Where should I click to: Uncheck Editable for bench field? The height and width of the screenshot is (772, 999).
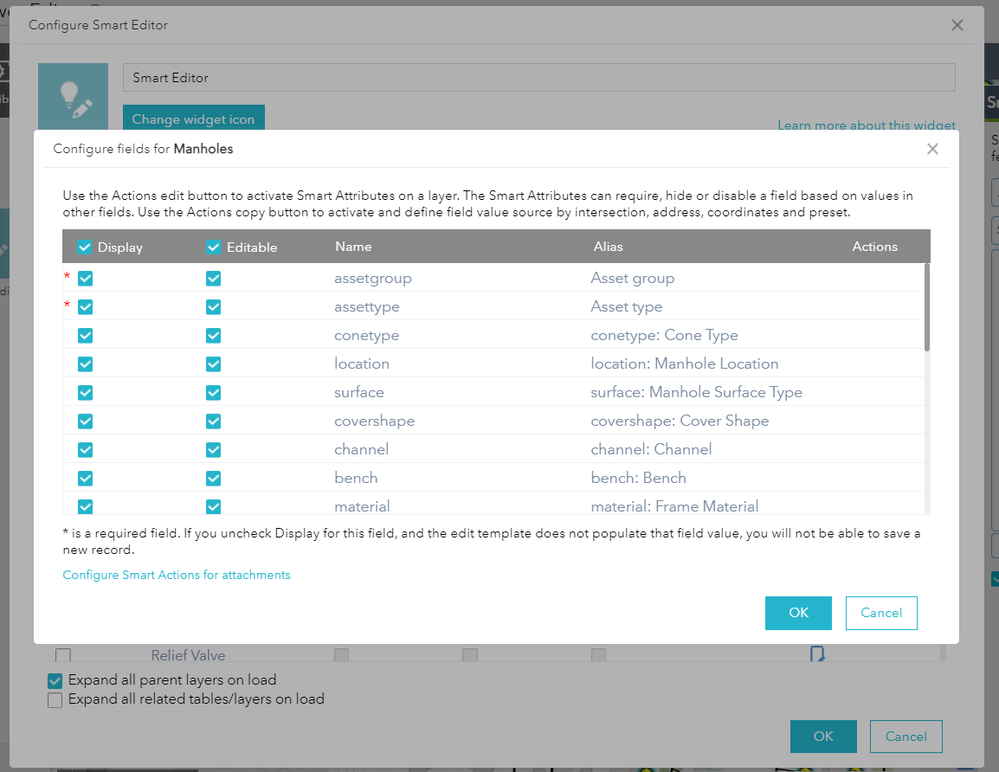click(x=213, y=478)
